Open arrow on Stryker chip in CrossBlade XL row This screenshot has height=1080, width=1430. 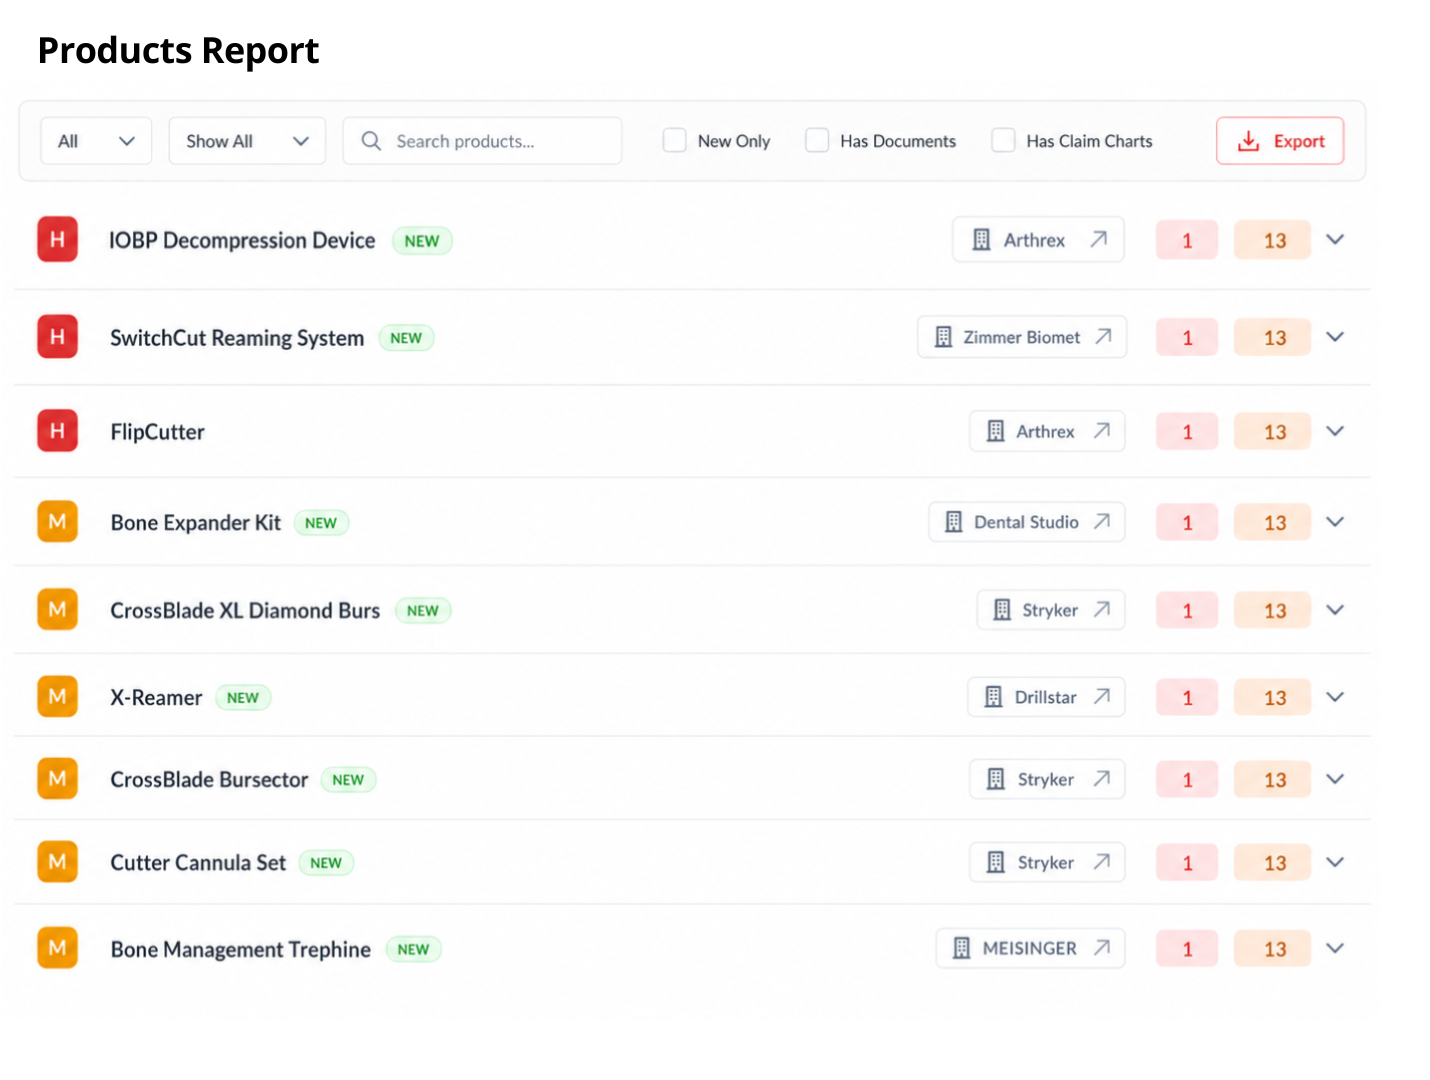(1102, 609)
